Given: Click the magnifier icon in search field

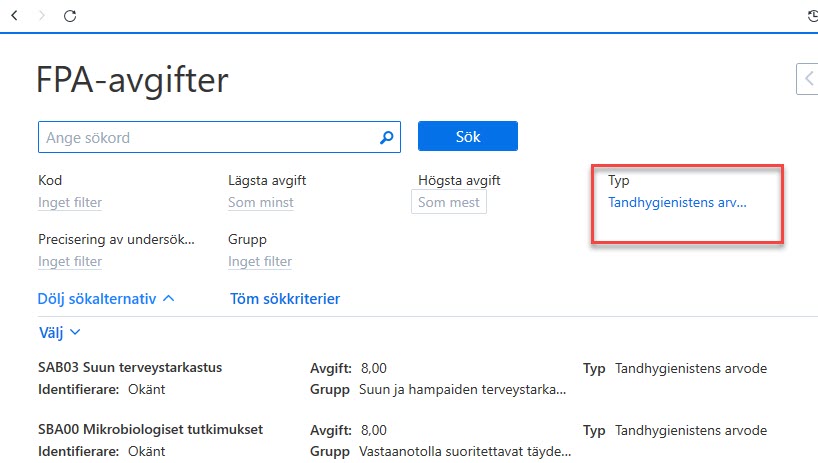Looking at the screenshot, I should (x=387, y=137).
